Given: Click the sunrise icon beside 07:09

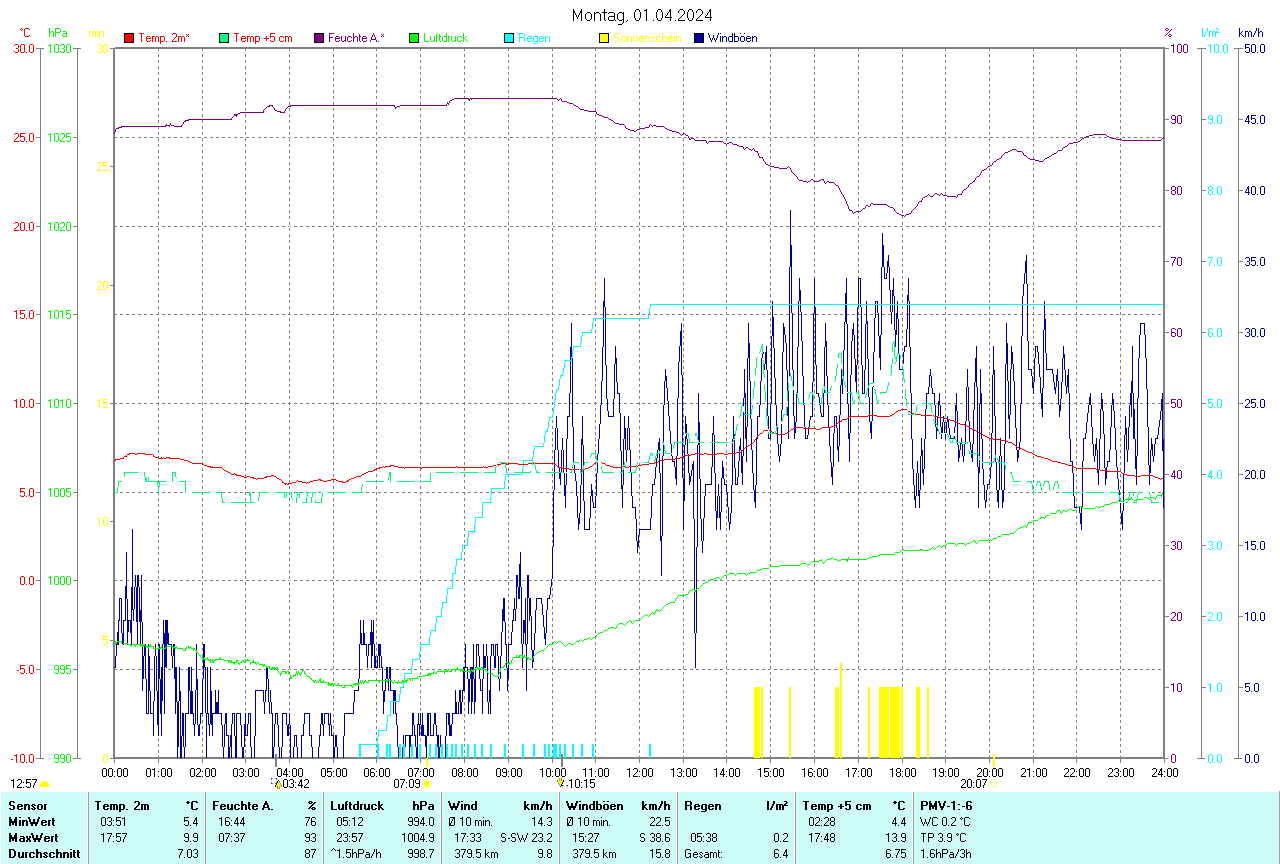Looking at the screenshot, I should [x=427, y=784].
